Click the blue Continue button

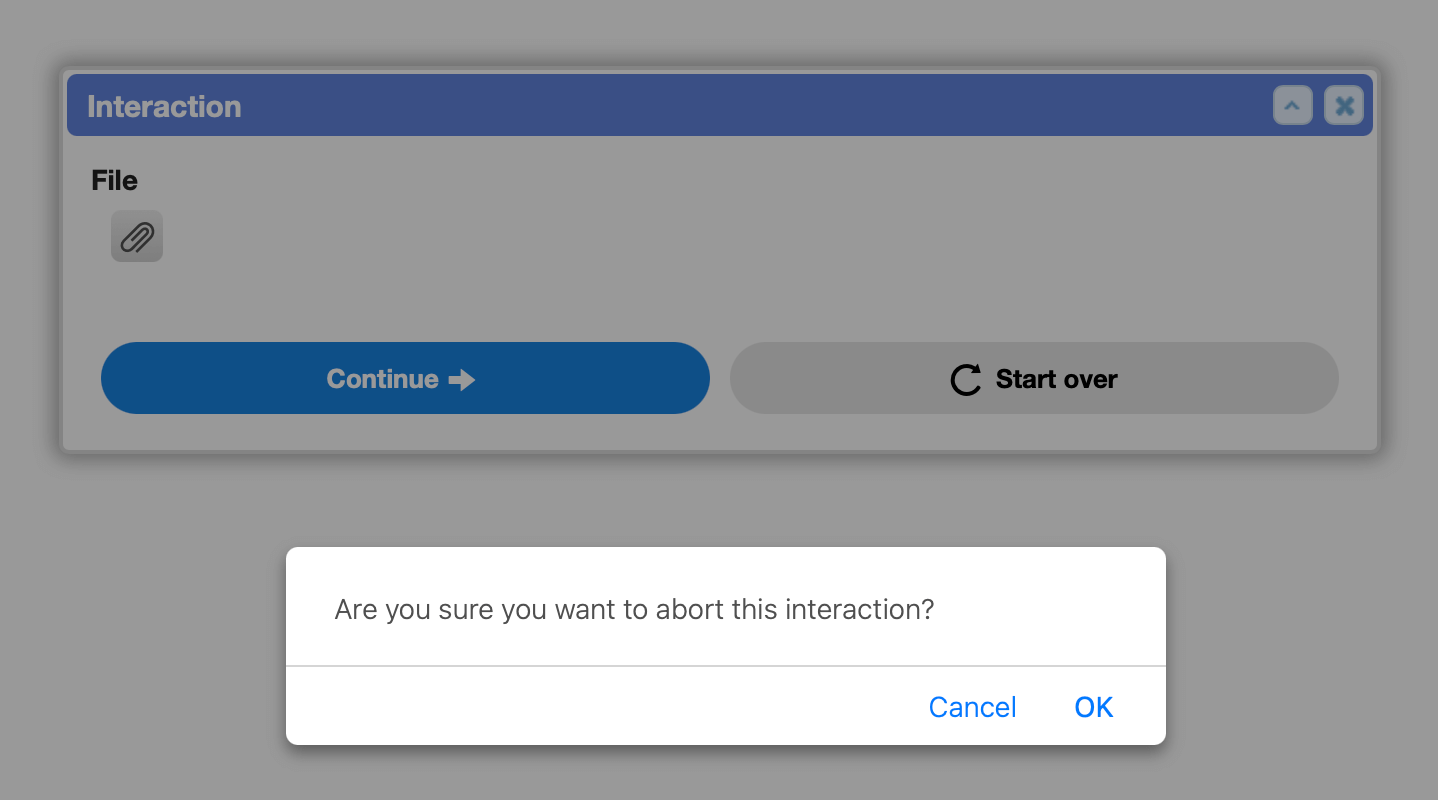[405, 378]
